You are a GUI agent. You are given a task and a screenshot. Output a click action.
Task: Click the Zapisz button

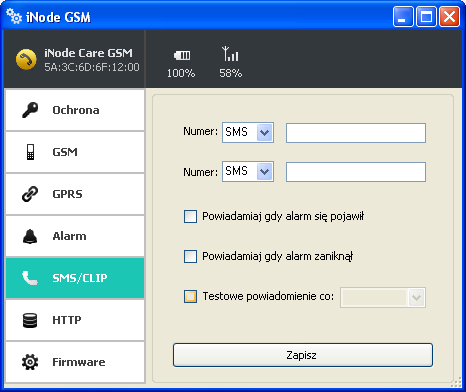[x=303, y=355]
